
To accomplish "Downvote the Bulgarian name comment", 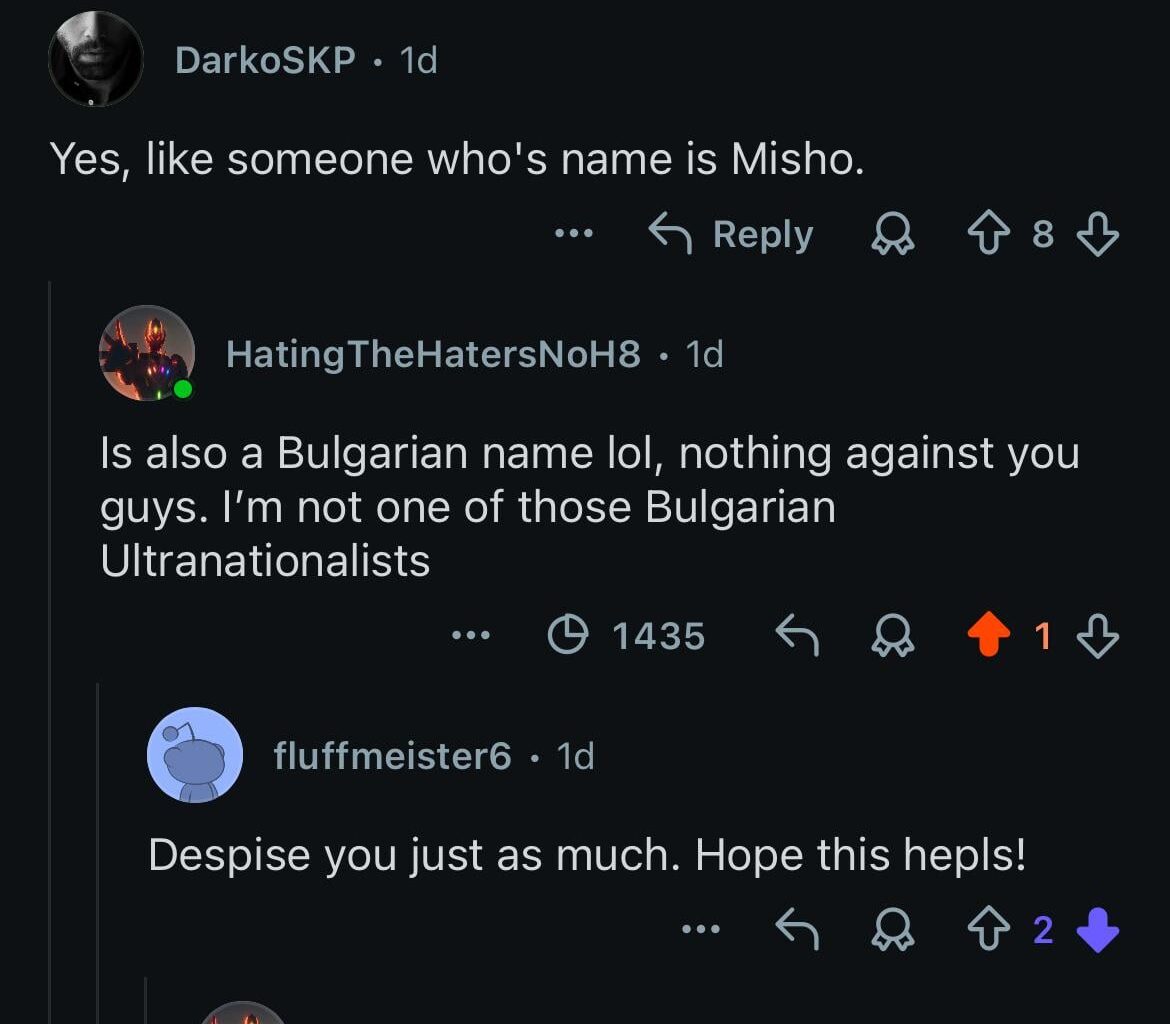I will [1098, 634].
